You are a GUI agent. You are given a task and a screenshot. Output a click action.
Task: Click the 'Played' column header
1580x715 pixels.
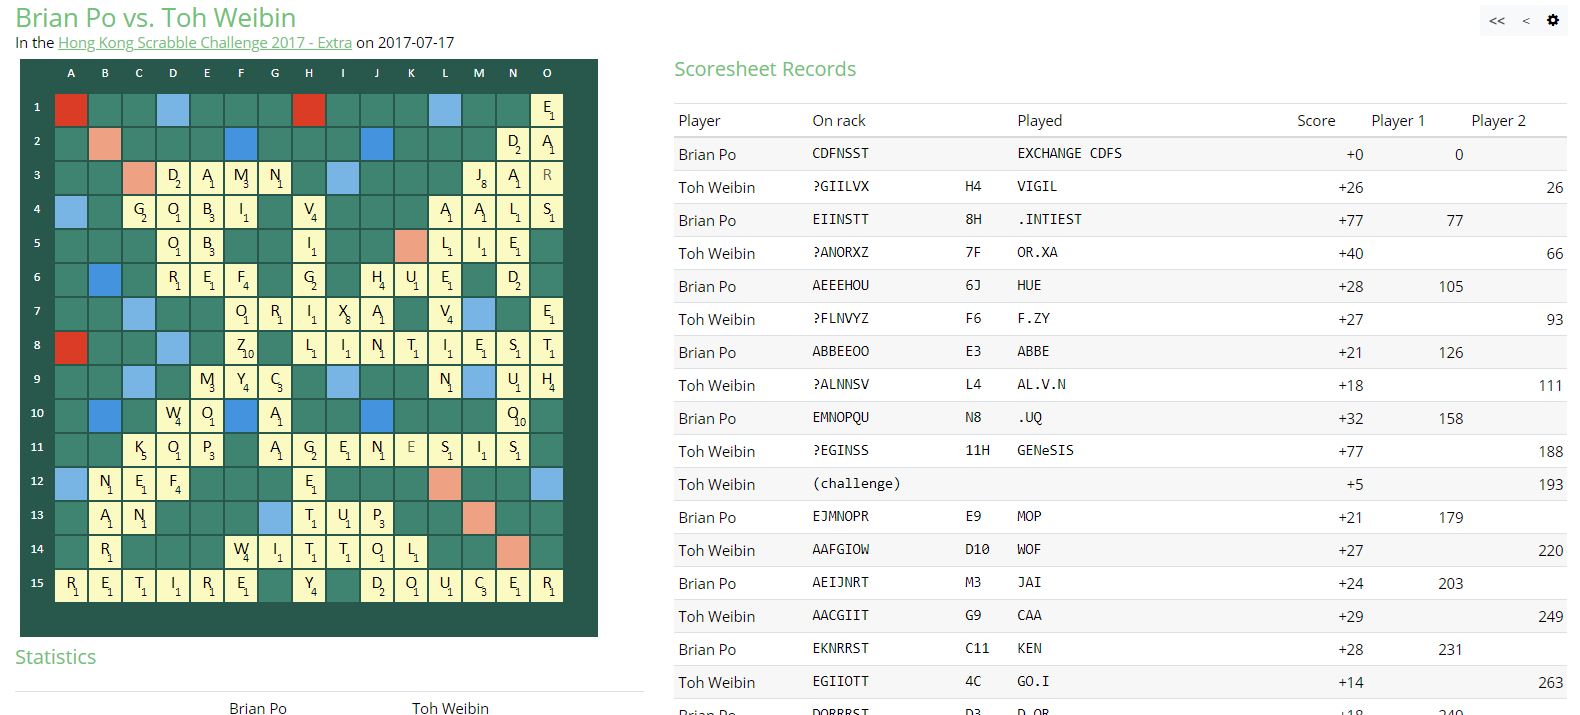coord(1040,120)
